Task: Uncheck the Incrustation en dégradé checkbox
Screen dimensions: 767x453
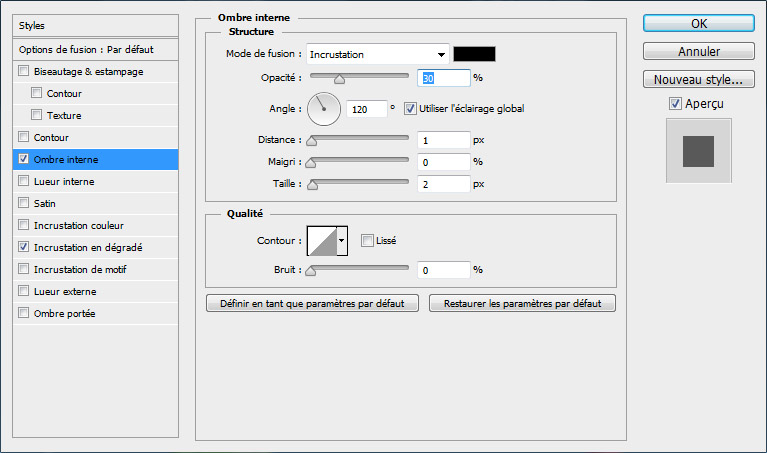Action: (23, 247)
